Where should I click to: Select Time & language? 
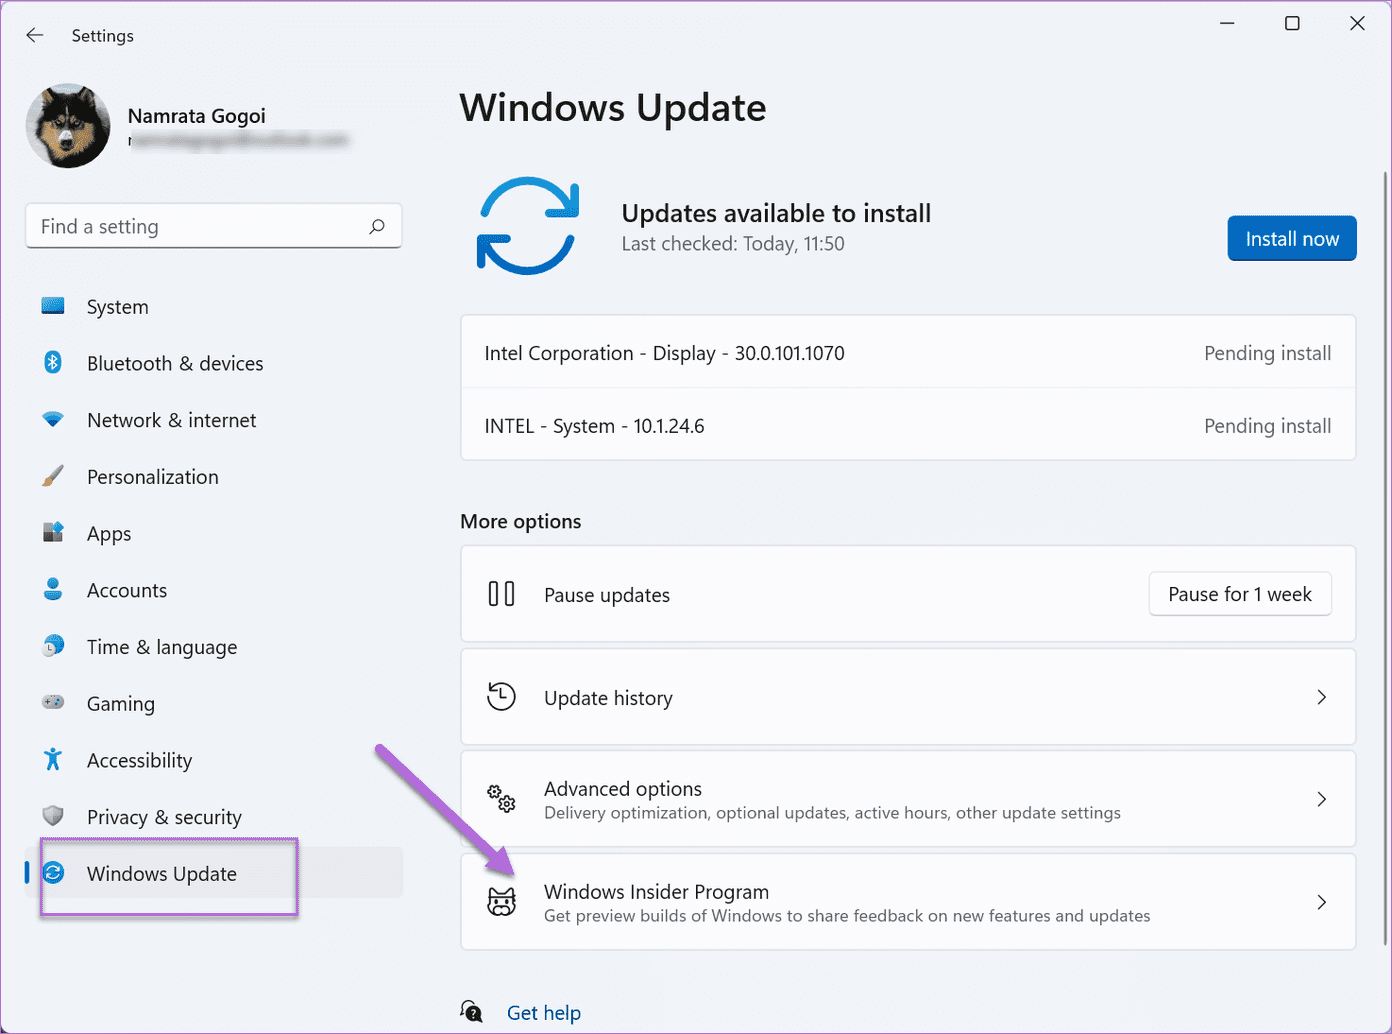tap(214, 647)
